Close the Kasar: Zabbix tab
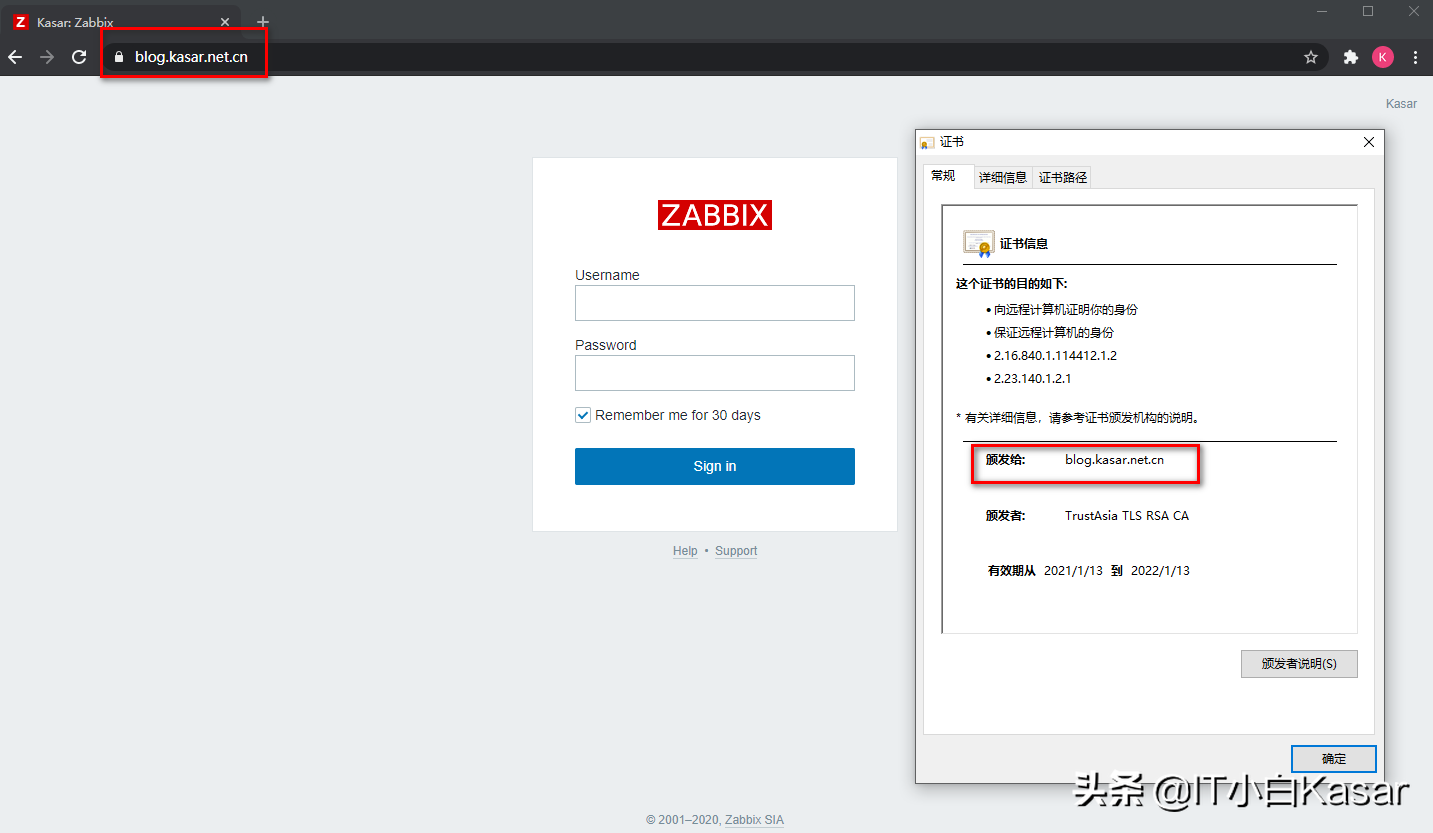The image size is (1433, 833). 225,22
